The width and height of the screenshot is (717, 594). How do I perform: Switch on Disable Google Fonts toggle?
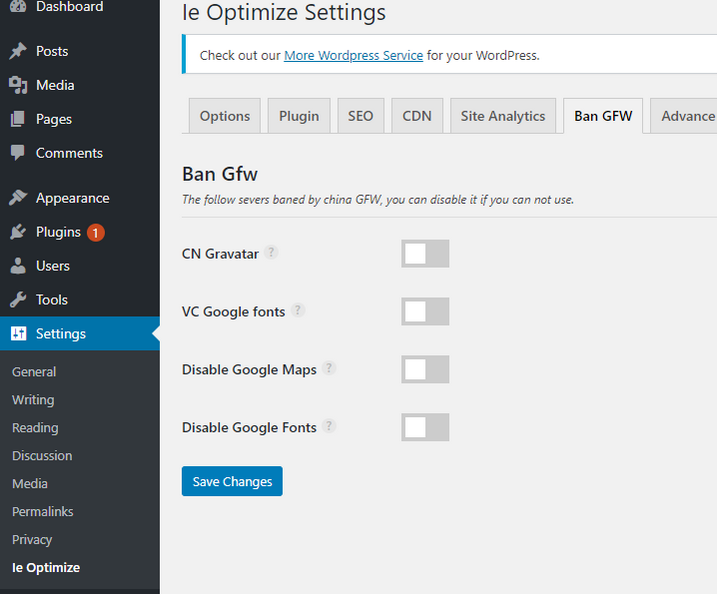(425, 428)
